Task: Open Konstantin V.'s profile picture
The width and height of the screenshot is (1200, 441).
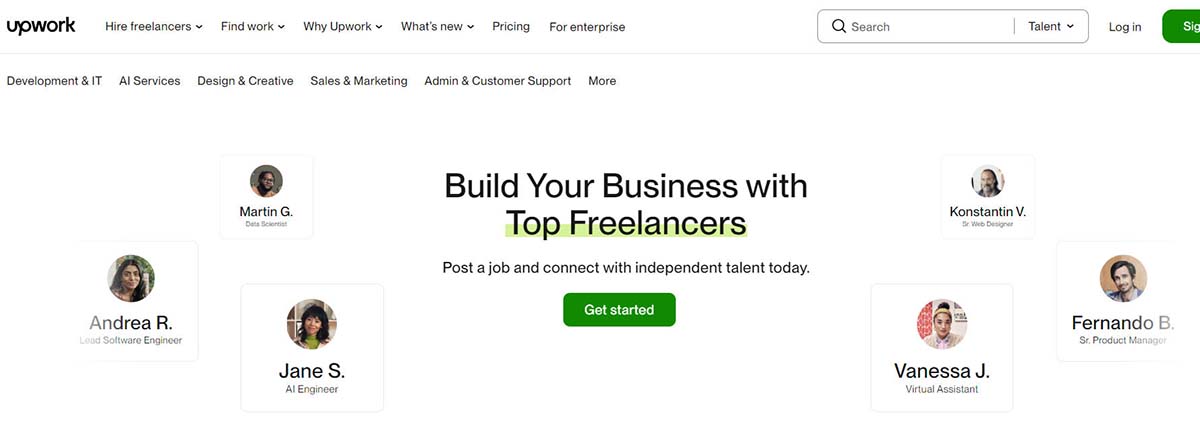Action: pyautogui.click(x=987, y=181)
